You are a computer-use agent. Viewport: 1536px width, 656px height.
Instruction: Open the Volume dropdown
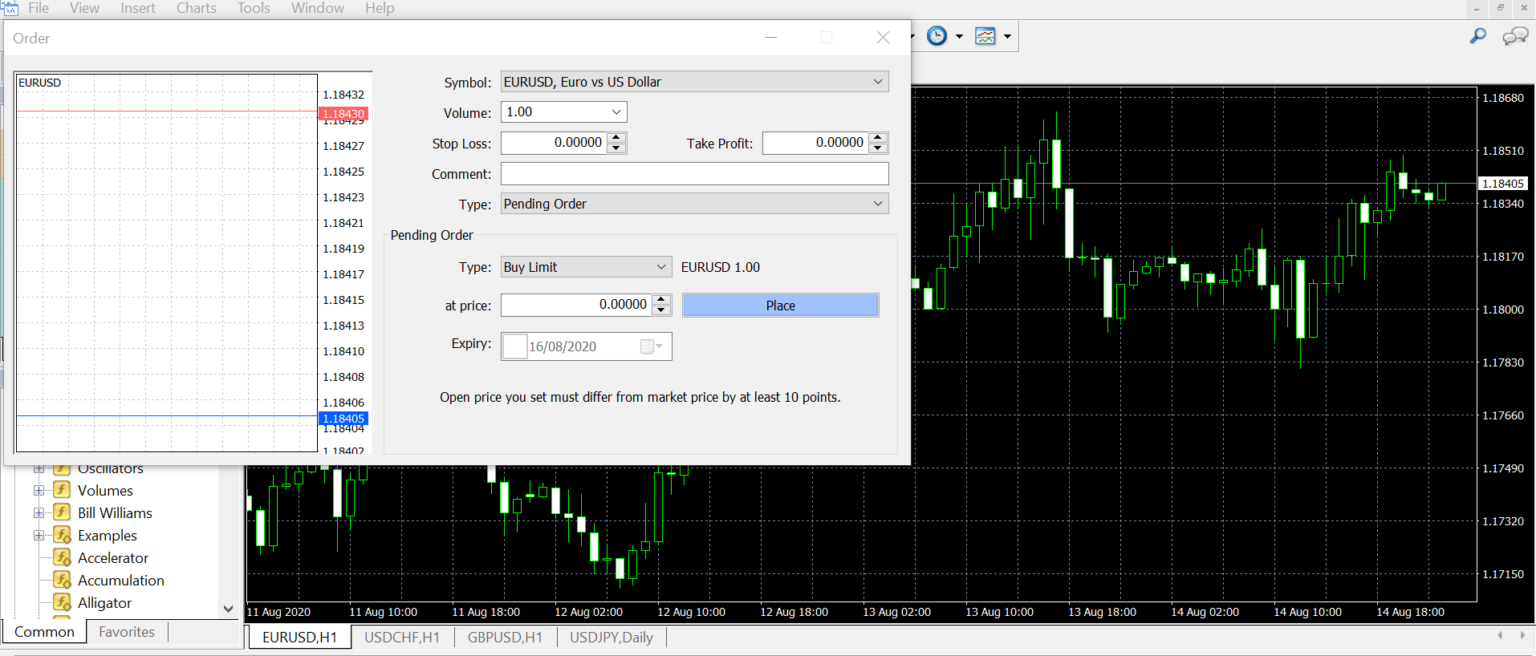coord(617,112)
